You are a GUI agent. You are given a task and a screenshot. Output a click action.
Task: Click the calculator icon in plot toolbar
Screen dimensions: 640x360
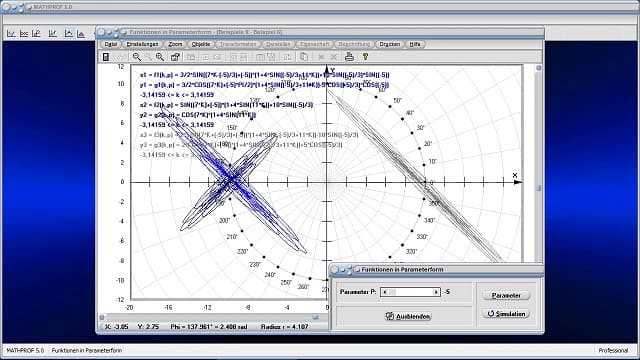(x=106, y=57)
